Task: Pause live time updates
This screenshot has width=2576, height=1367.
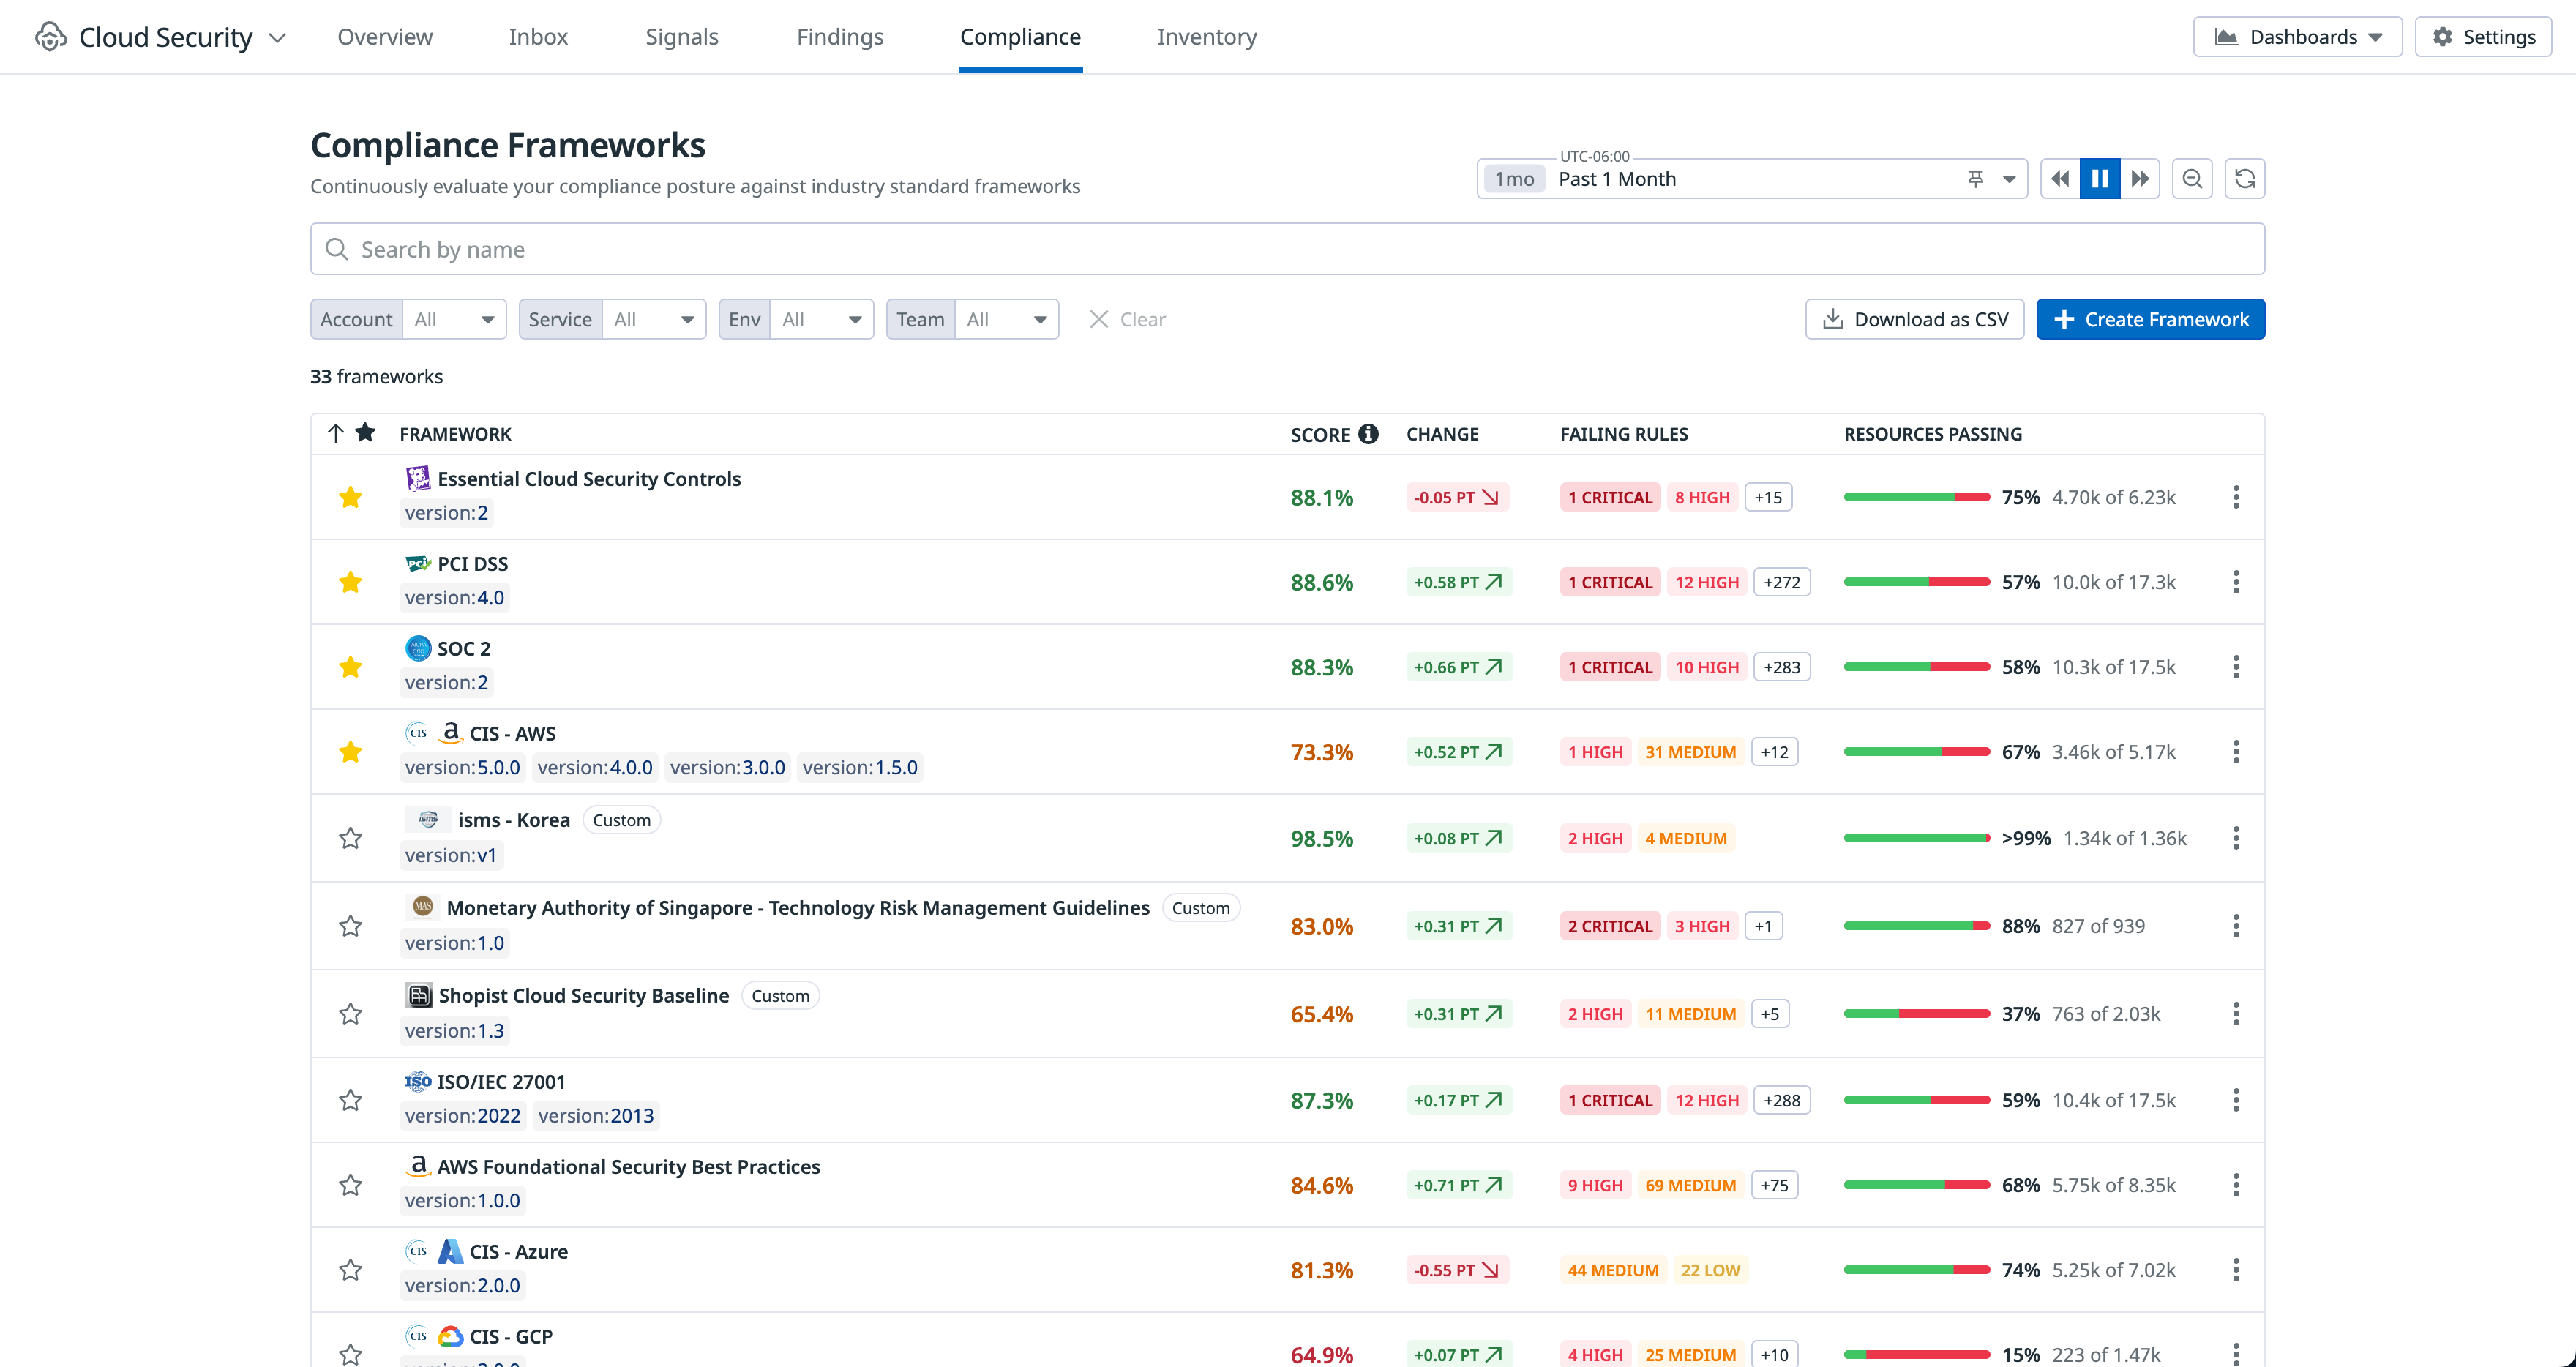Action: click(2099, 179)
